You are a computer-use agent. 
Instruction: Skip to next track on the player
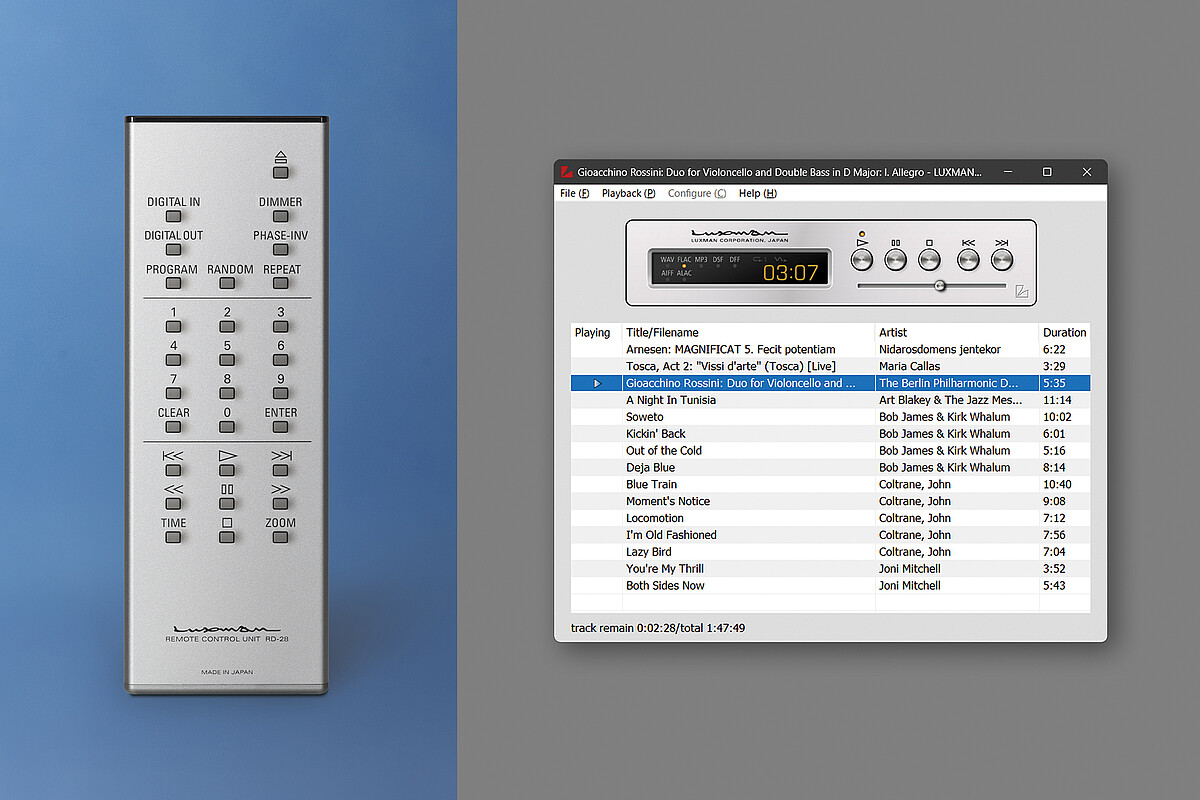point(1002,260)
